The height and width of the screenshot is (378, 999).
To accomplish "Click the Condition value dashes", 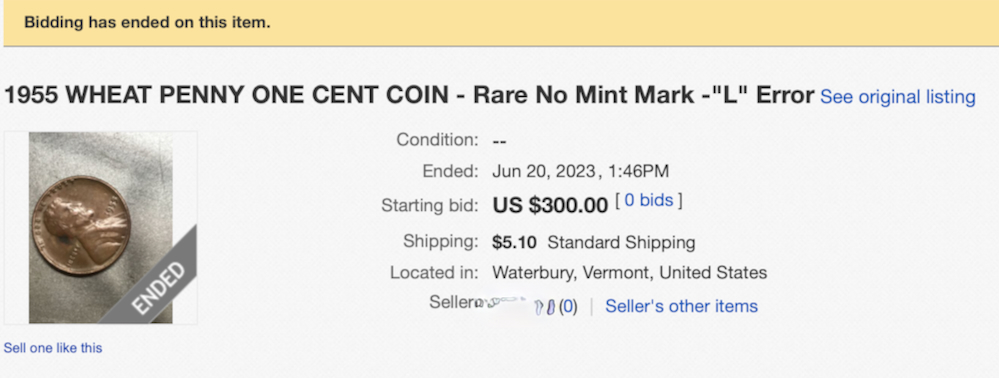I will (500, 140).
